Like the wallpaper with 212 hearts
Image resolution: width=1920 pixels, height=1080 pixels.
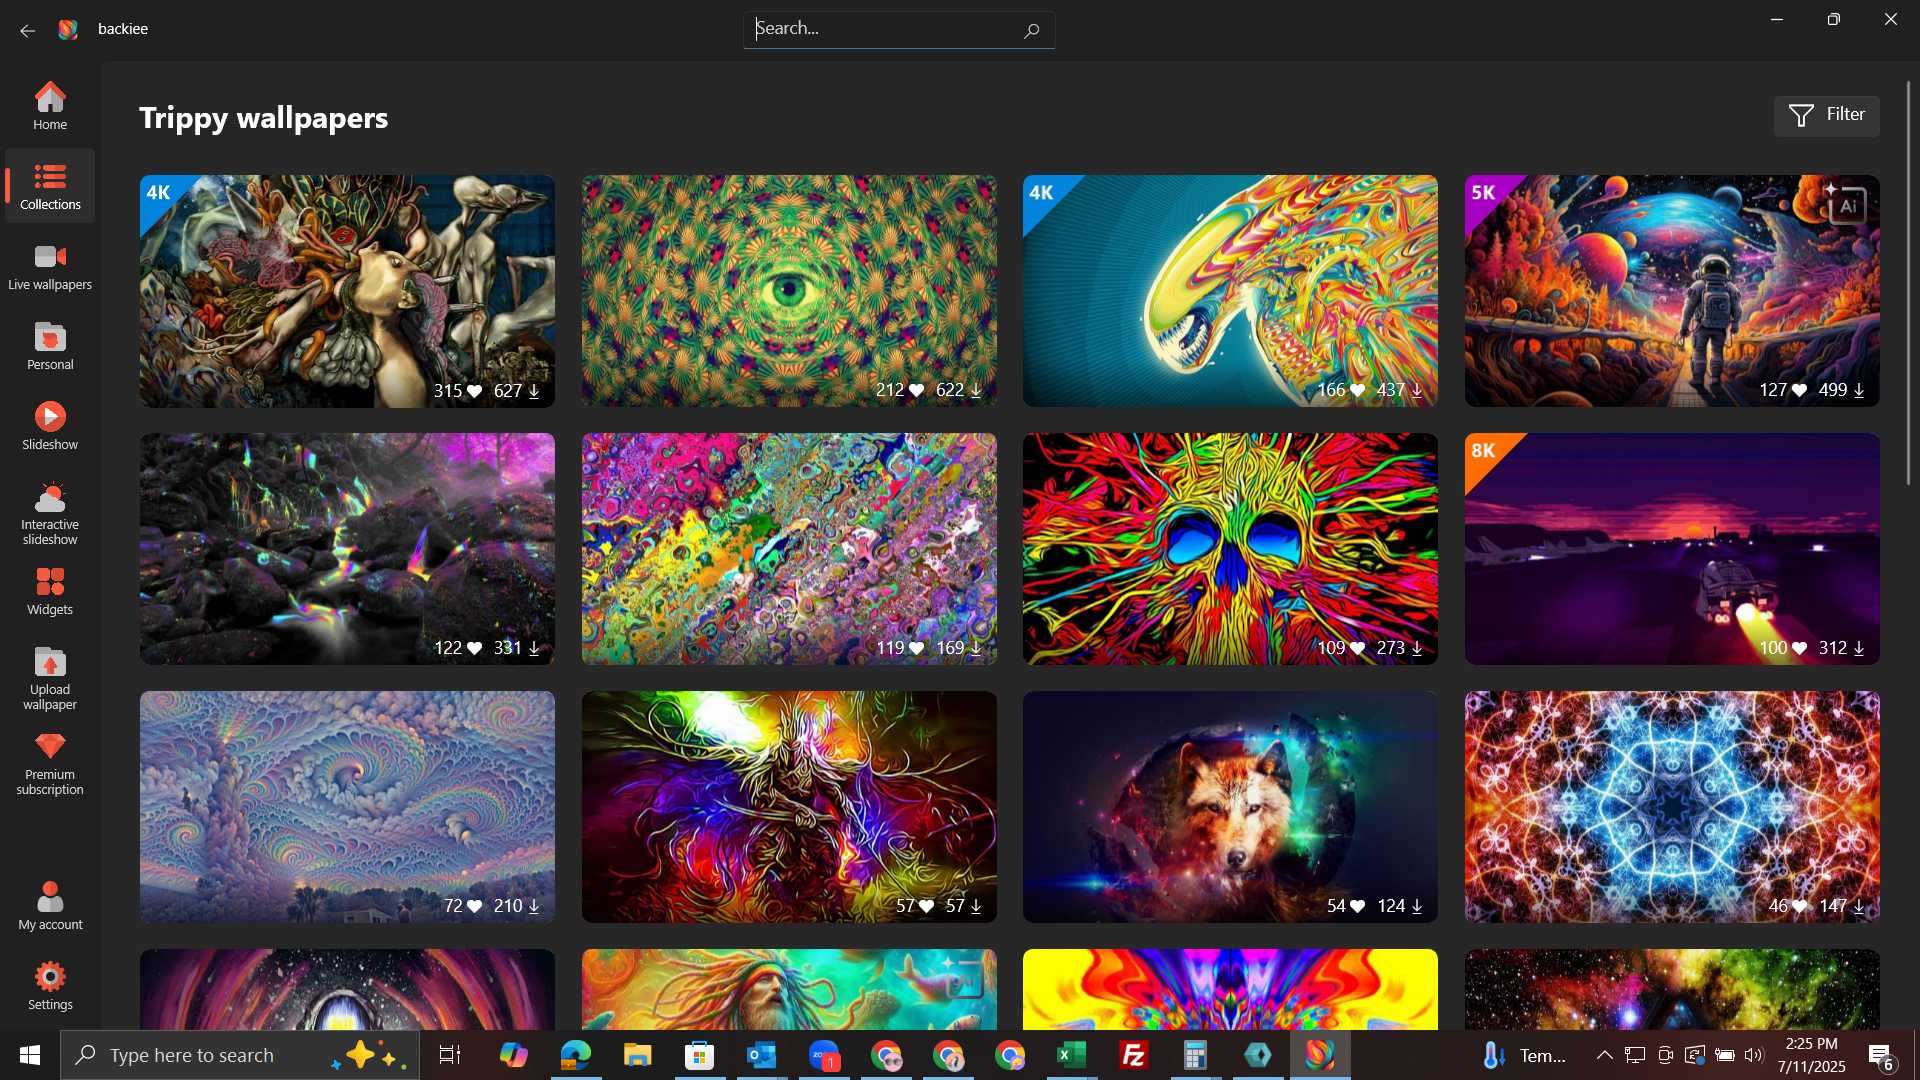click(916, 390)
